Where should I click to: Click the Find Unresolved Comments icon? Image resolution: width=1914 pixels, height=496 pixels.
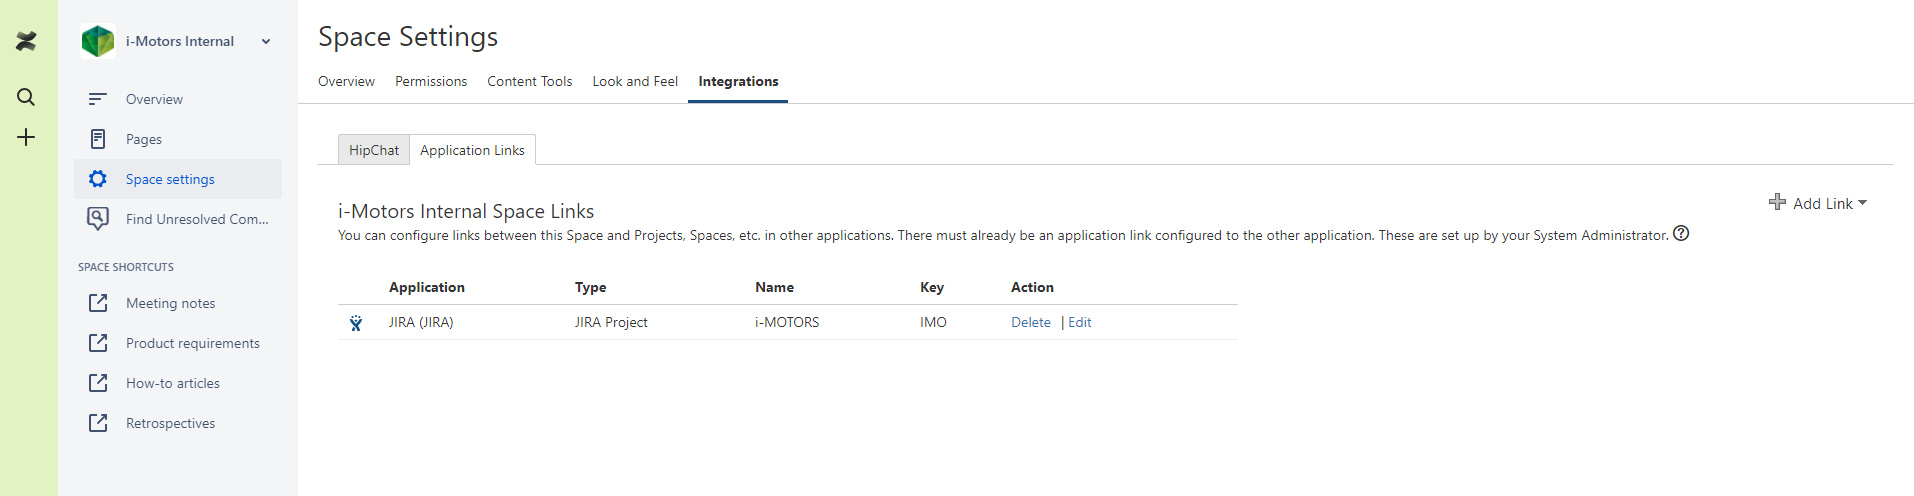point(98,219)
